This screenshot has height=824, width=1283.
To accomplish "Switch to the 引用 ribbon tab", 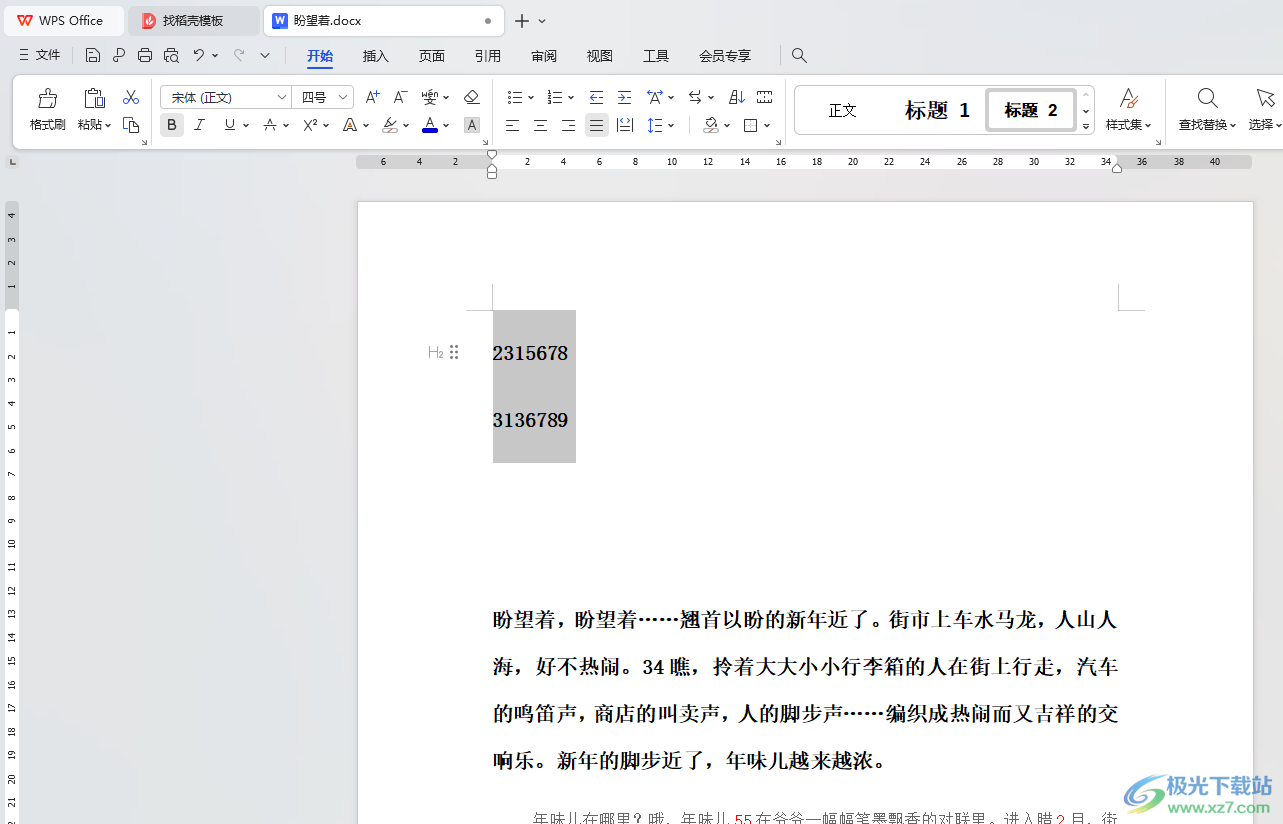I will 488,56.
